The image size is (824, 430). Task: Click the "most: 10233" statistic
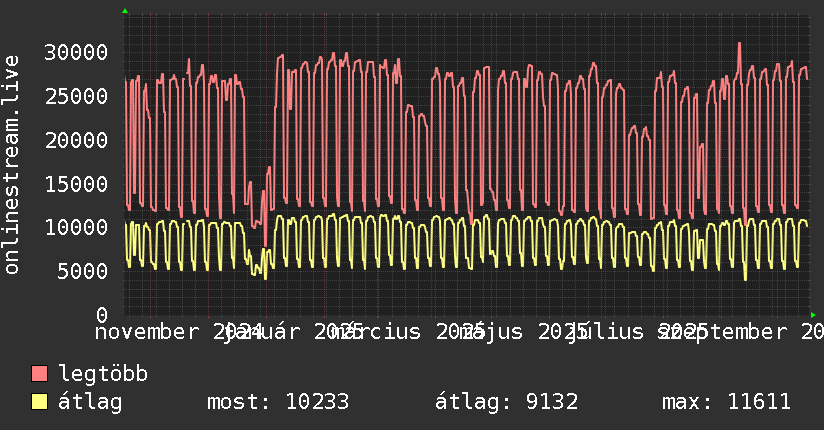click(x=277, y=402)
